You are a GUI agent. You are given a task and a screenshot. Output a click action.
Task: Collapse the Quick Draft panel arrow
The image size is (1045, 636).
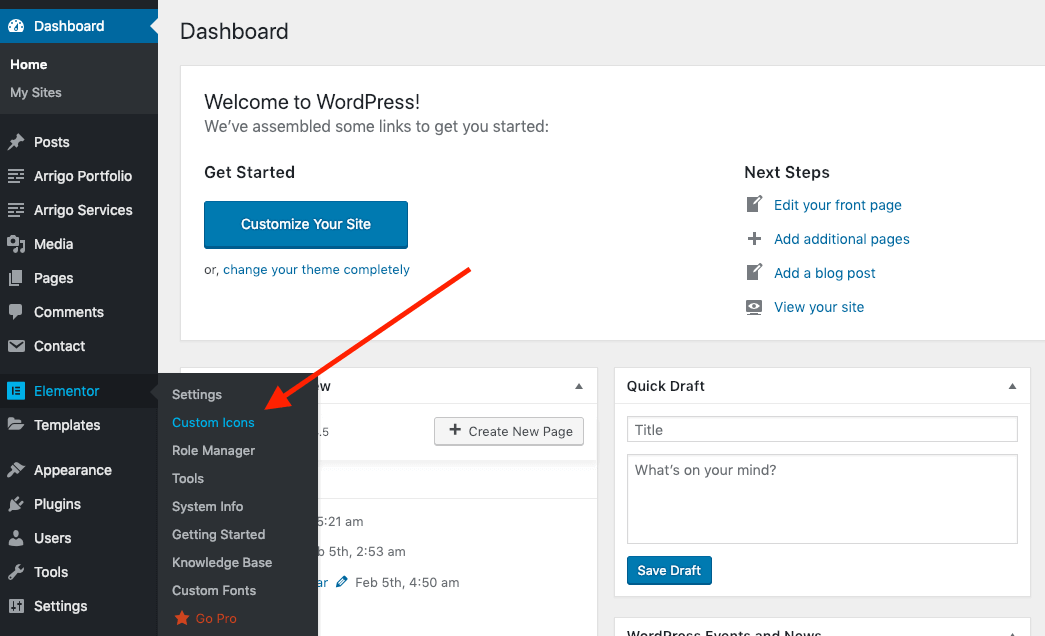[1012, 386]
